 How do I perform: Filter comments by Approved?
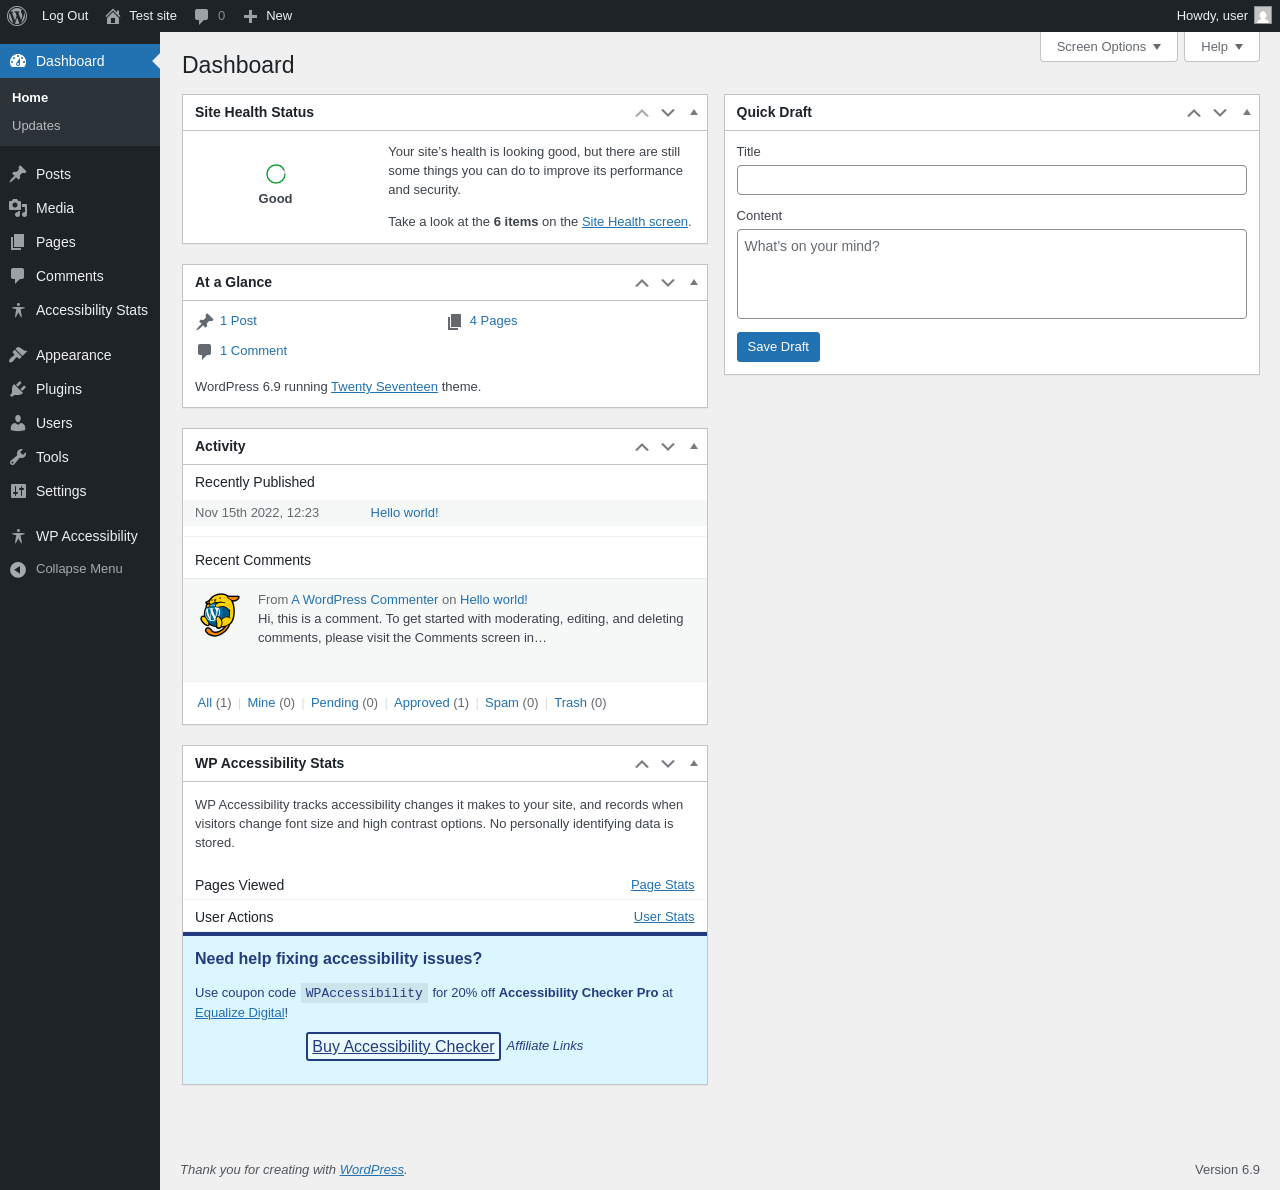(x=422, y=703)
